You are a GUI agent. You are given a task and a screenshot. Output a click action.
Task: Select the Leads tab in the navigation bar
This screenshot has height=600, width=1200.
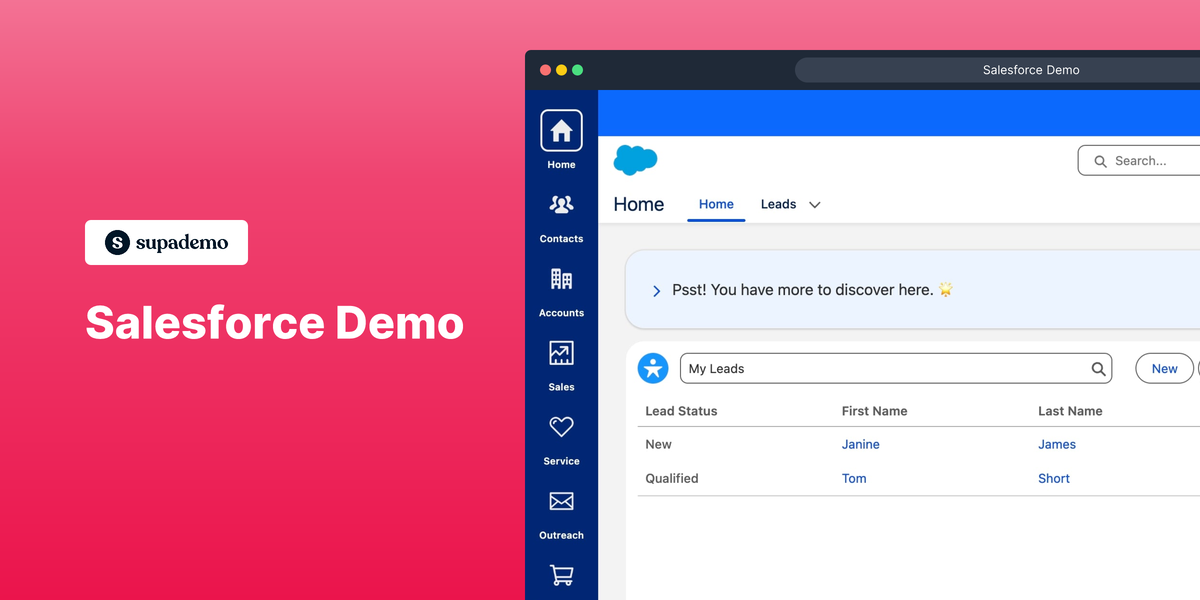coord(778,204)
